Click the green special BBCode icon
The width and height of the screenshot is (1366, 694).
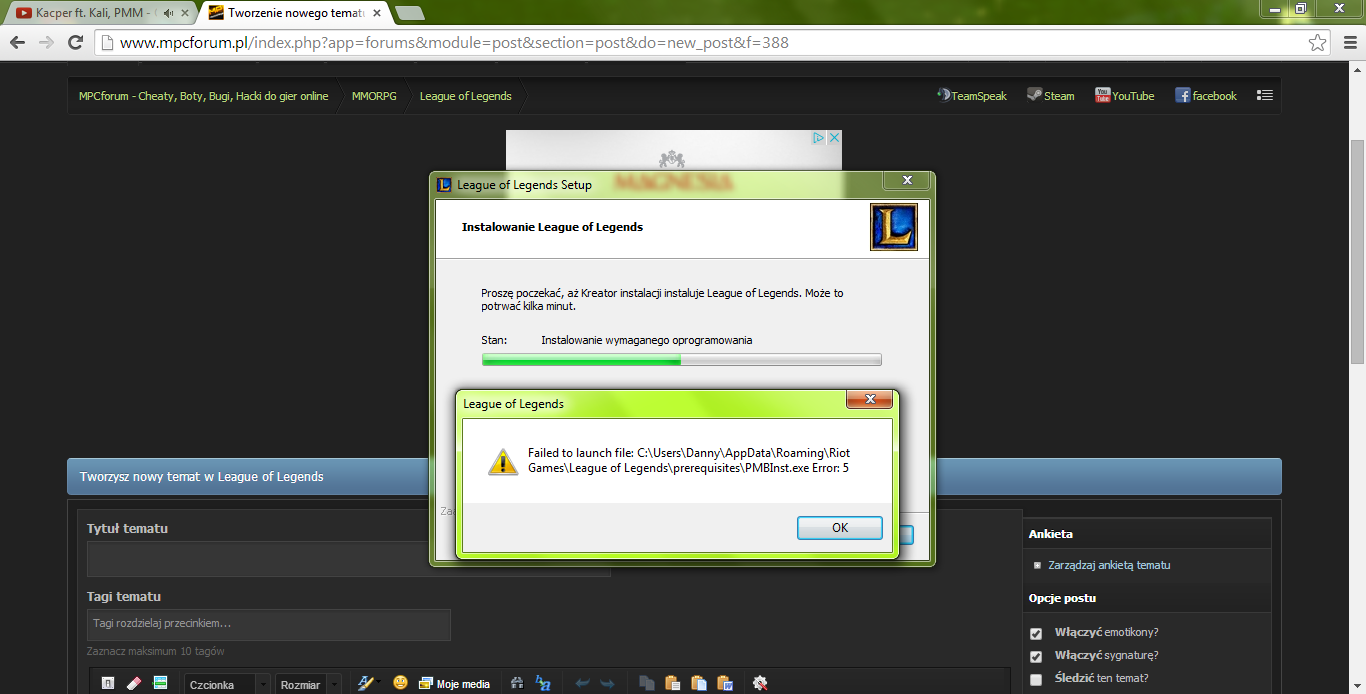click(160, 683)
